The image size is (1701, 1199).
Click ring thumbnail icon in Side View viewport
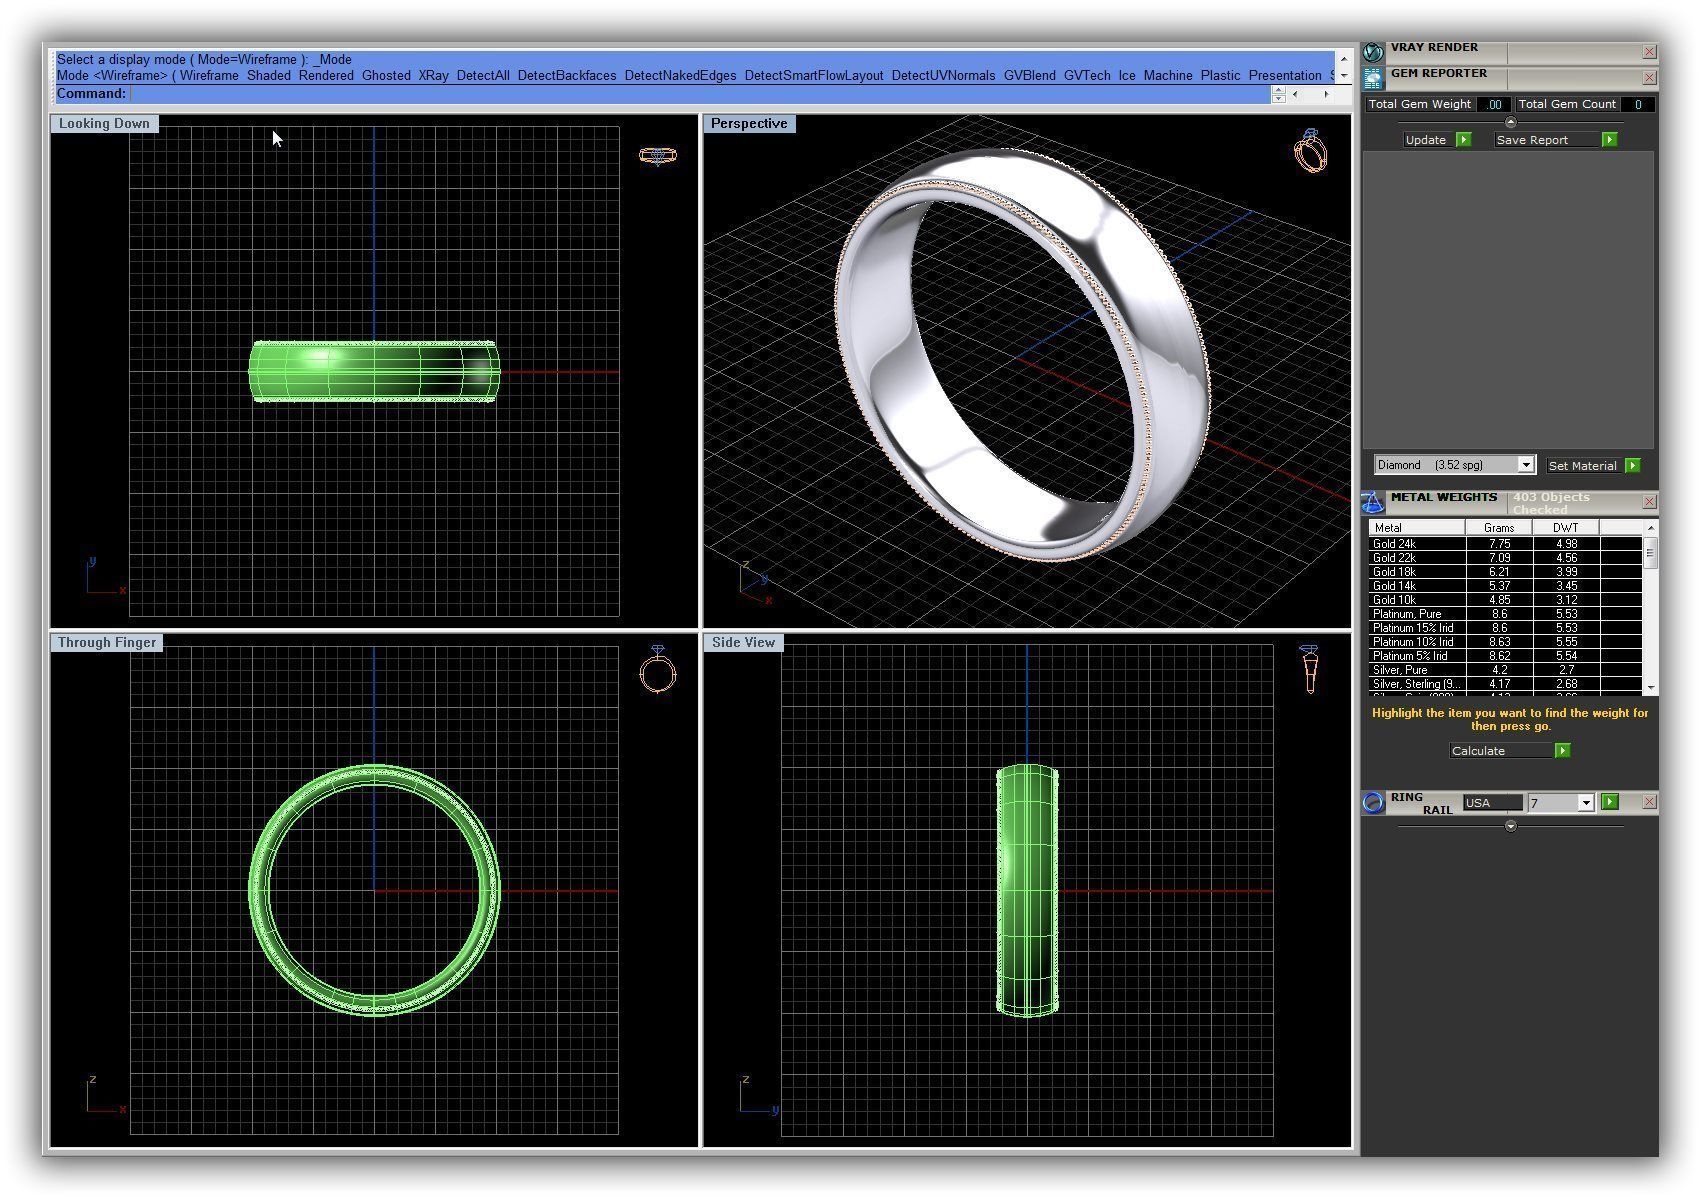pyautogui.click(x=1309, y=669)
